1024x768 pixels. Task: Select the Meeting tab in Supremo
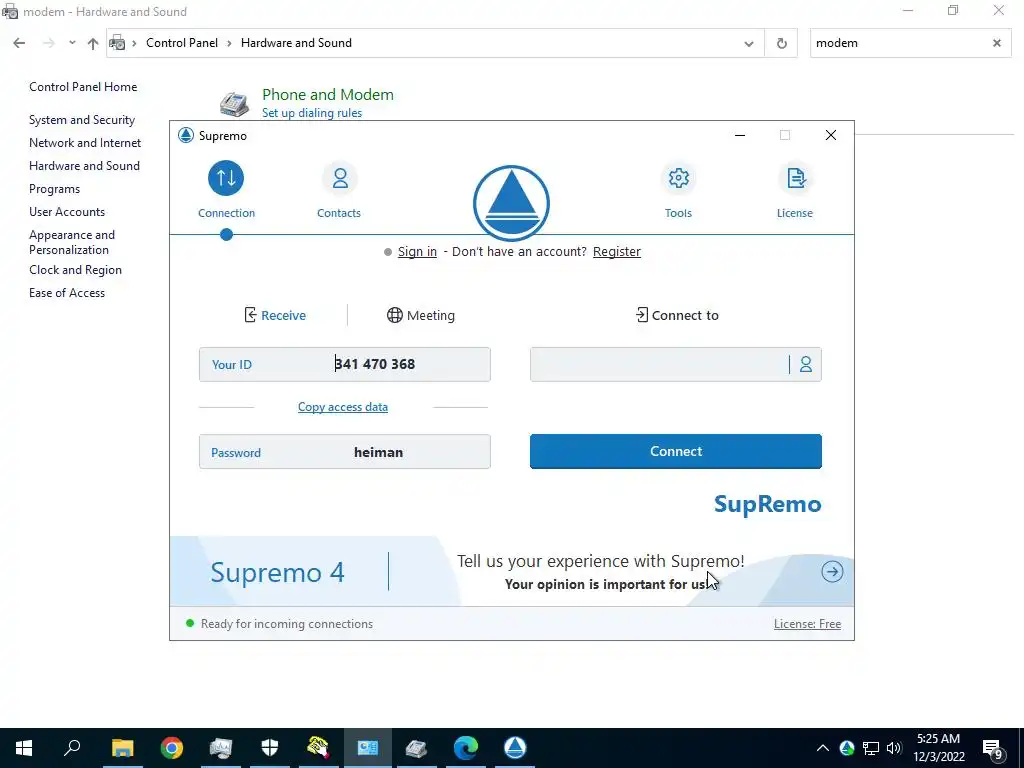point(421,315)
